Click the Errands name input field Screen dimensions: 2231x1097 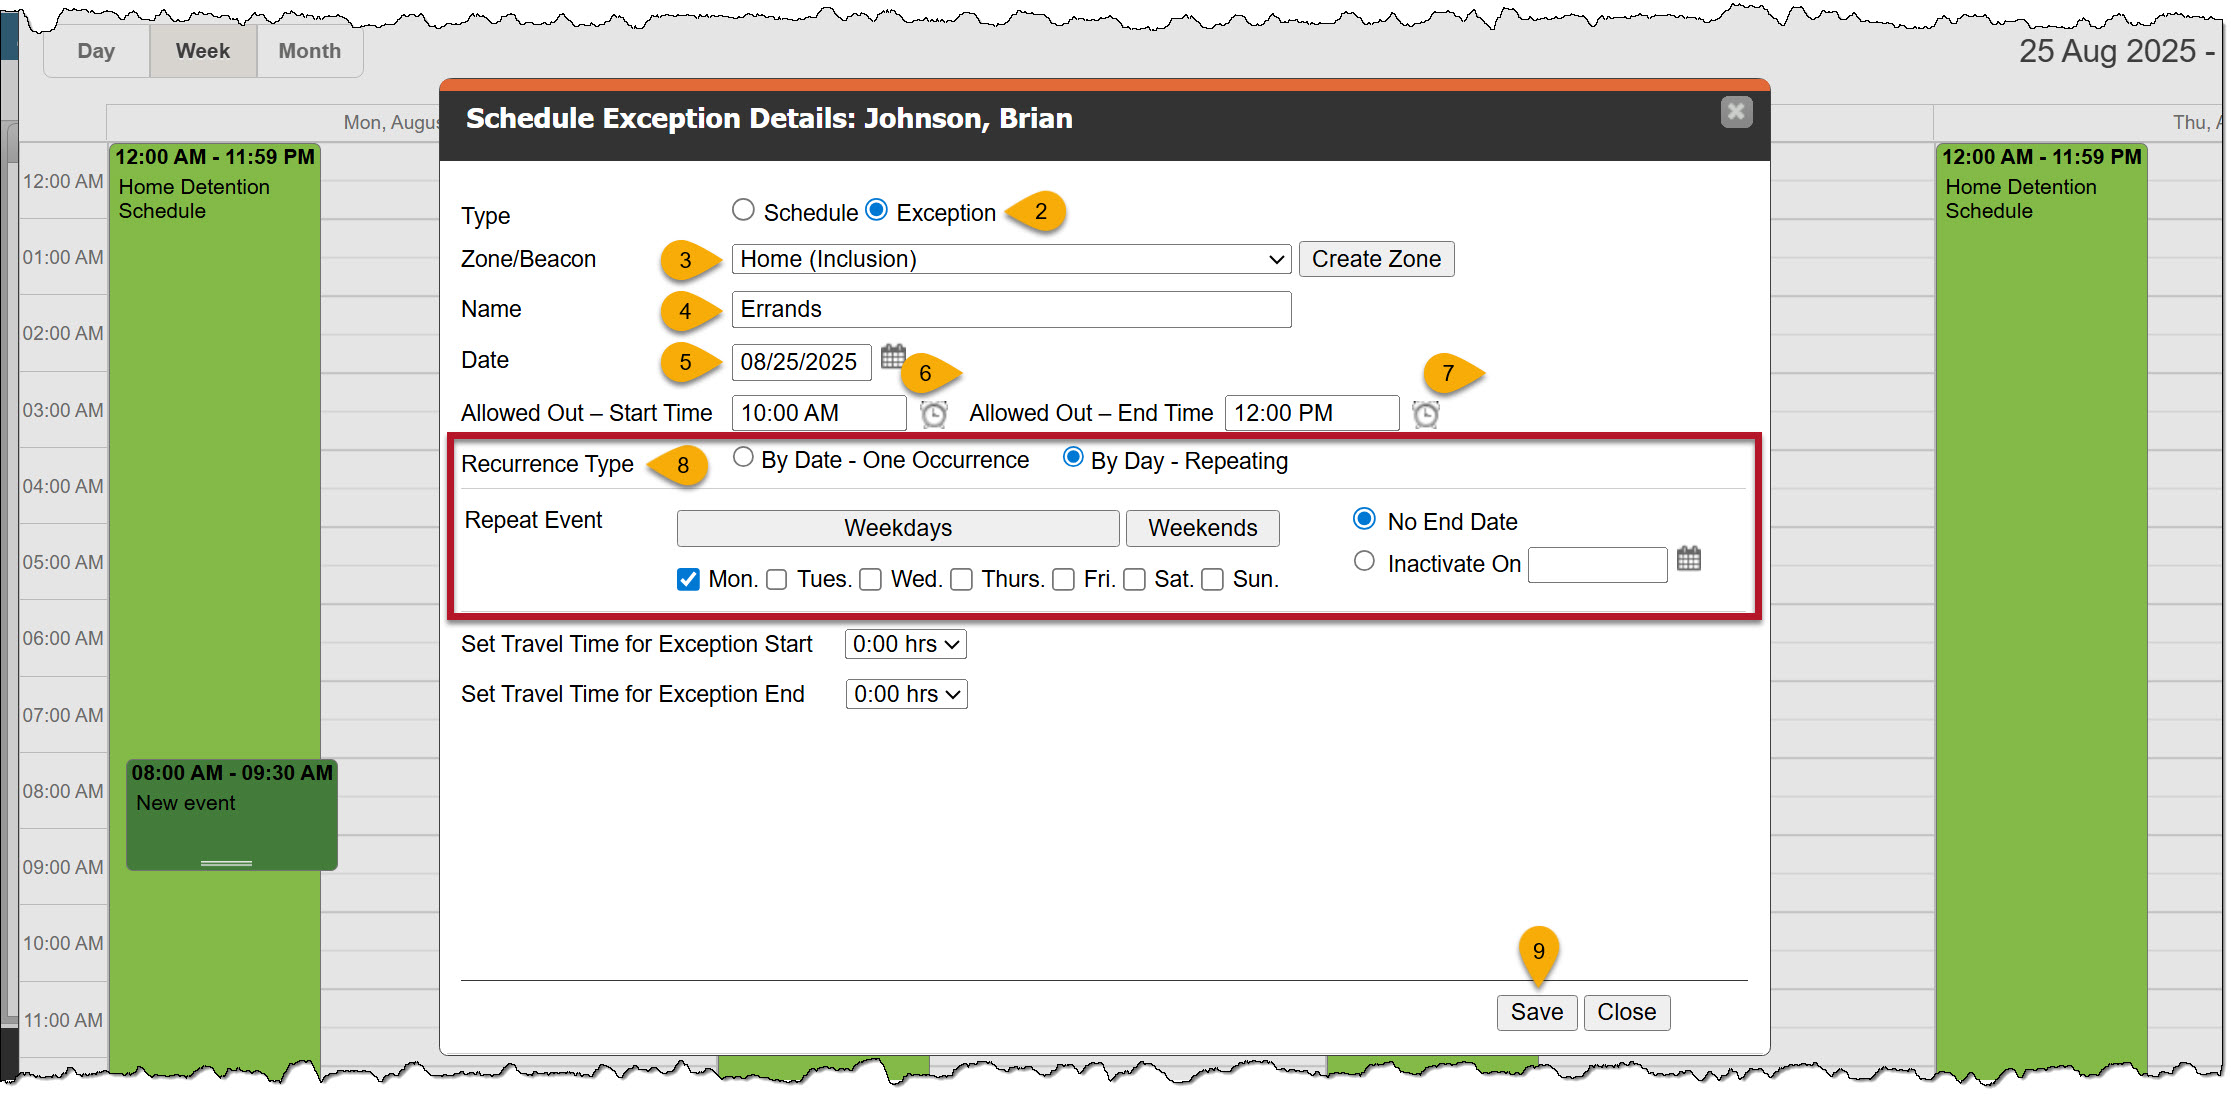[x=1010, y=310]
